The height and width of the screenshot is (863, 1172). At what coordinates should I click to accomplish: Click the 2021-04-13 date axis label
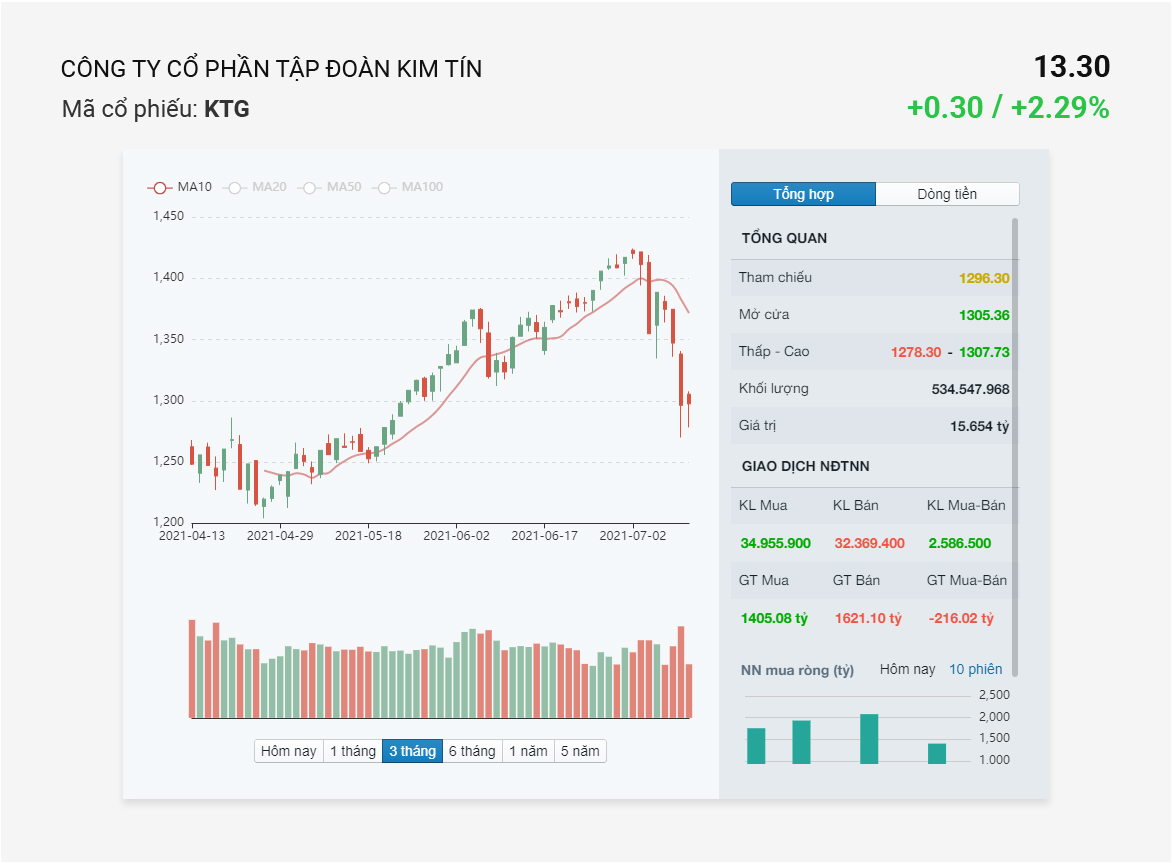tap(192, 536)
